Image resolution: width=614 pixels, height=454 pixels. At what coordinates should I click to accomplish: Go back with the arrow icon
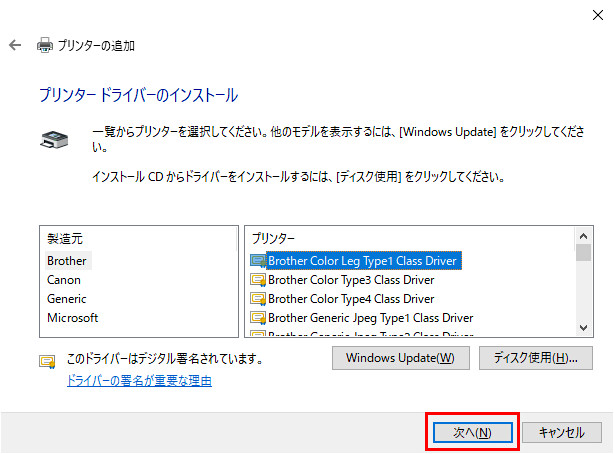(15, 45)
